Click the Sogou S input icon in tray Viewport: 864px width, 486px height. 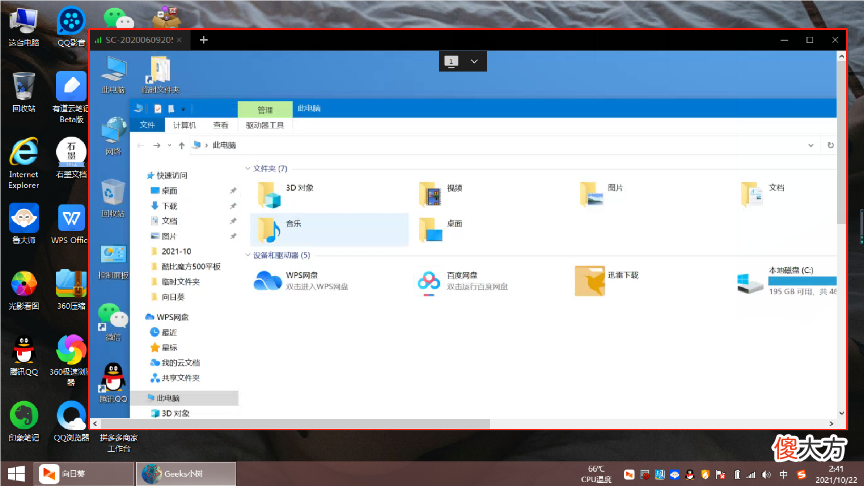[802, 474]
